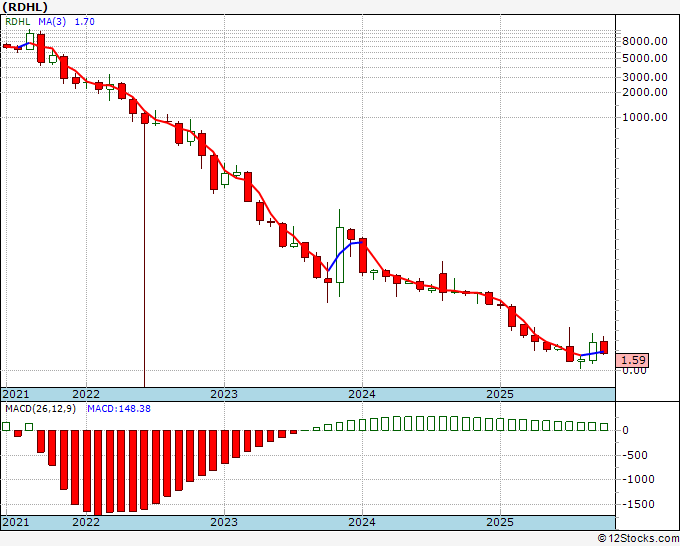Image resolution: width=680 pixels, height=546 pixels.
Task: Click the 1.59 current price tag
Action: click(633, 360)
